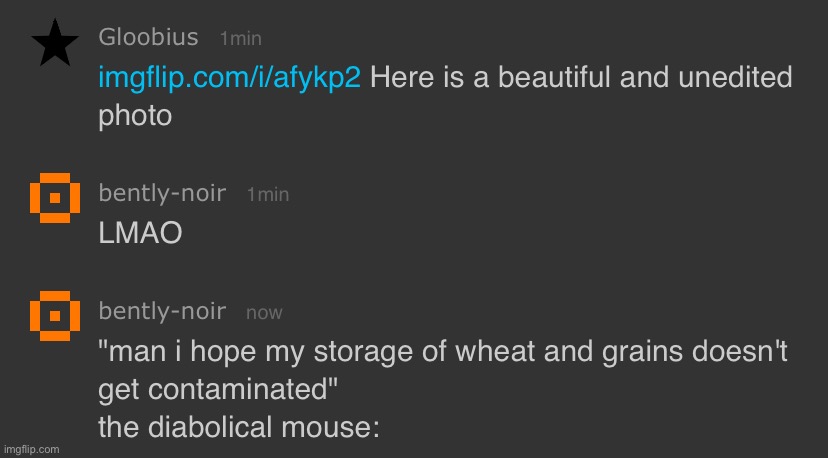
Task: Click the word "photo" in Gloobius's message
Action: (x=135, y=116)
